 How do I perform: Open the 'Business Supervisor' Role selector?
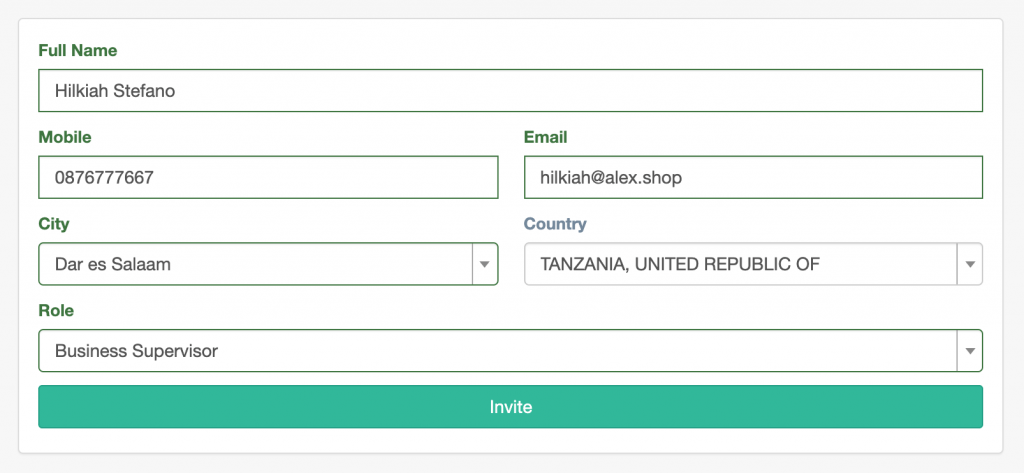511,351
